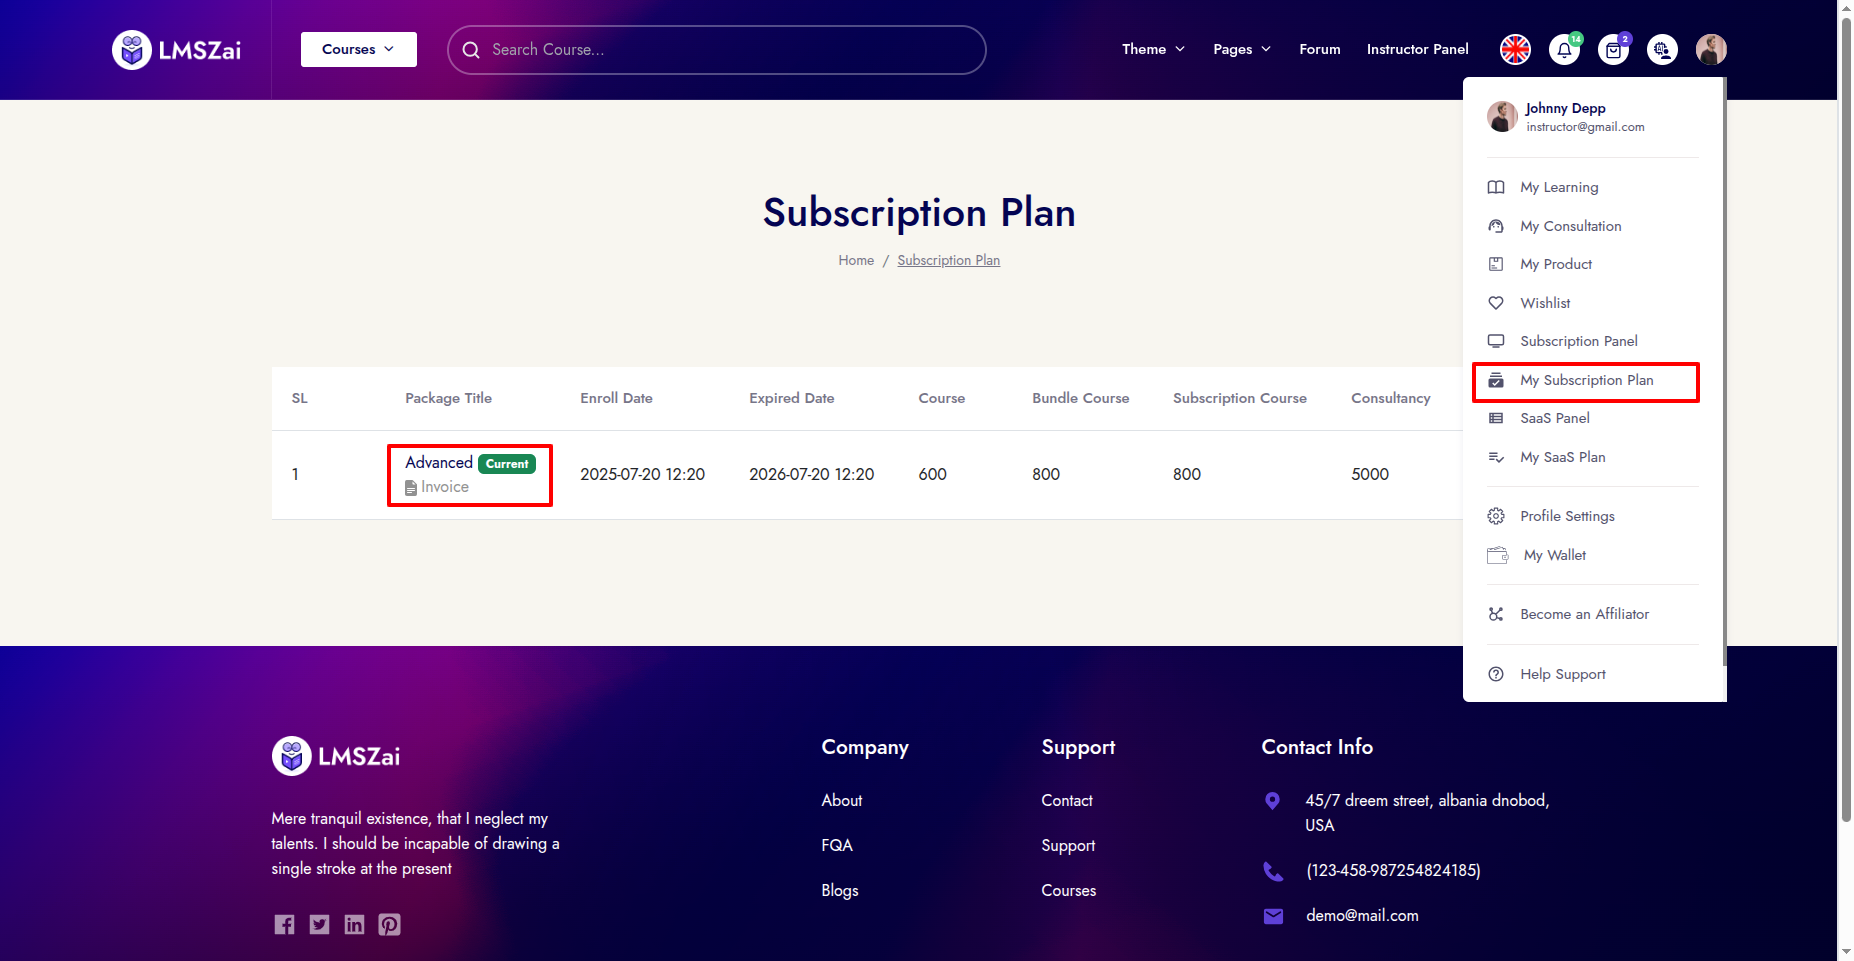
Task: Click the UK flag language icon
Action: coord(1515,49)
